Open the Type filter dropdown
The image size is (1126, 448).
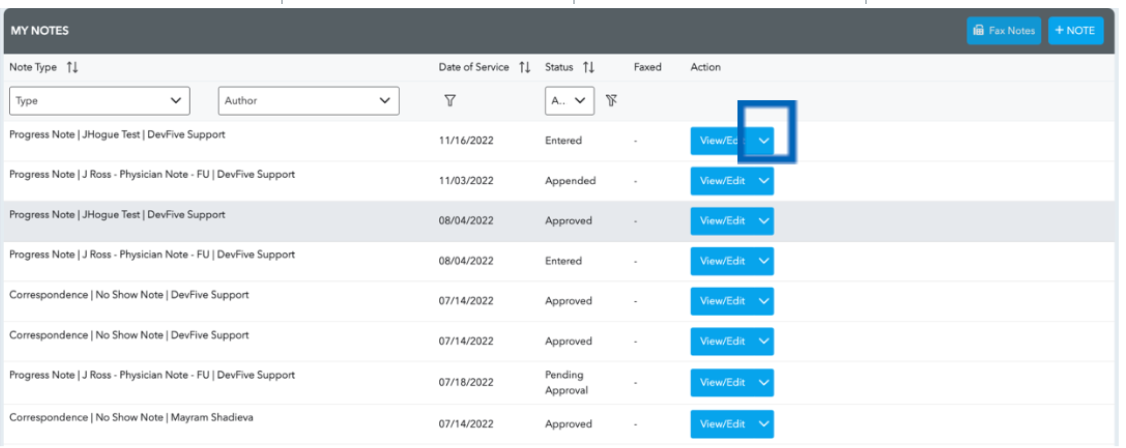click(x=100, y=101)
